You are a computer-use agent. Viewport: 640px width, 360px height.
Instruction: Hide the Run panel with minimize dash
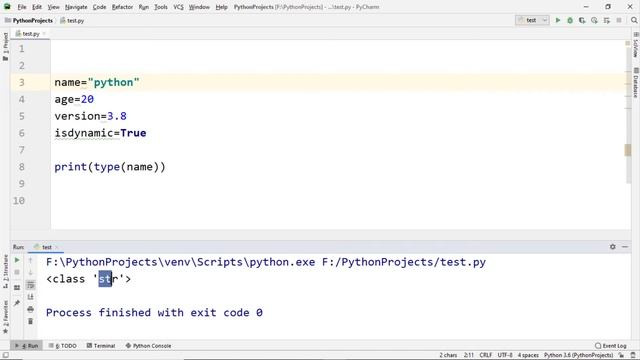pos(625,247)
